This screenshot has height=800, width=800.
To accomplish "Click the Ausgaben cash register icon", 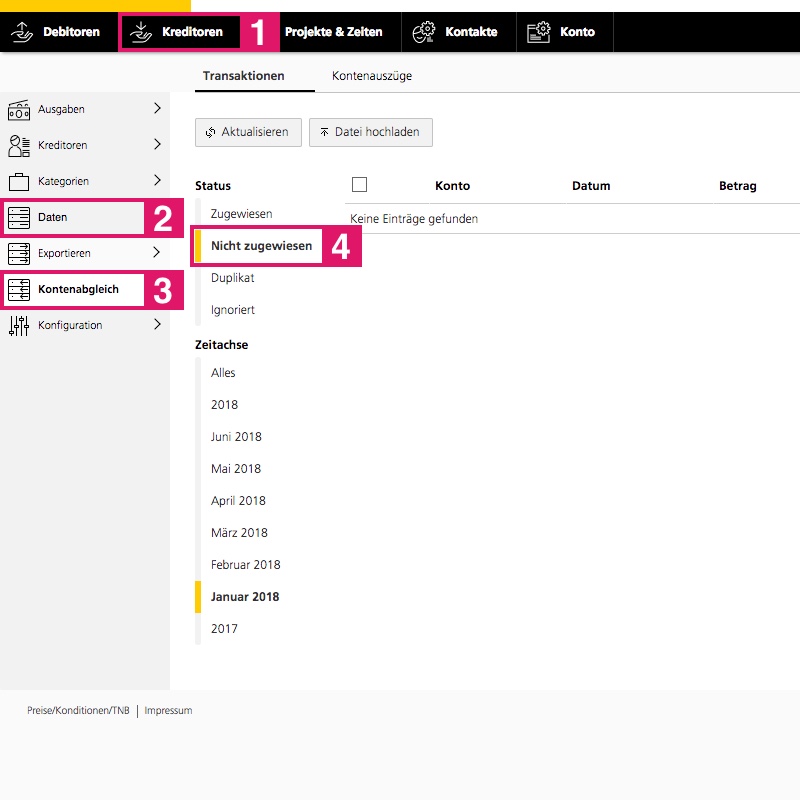I will pyautogui.click(x=19, y=109).
